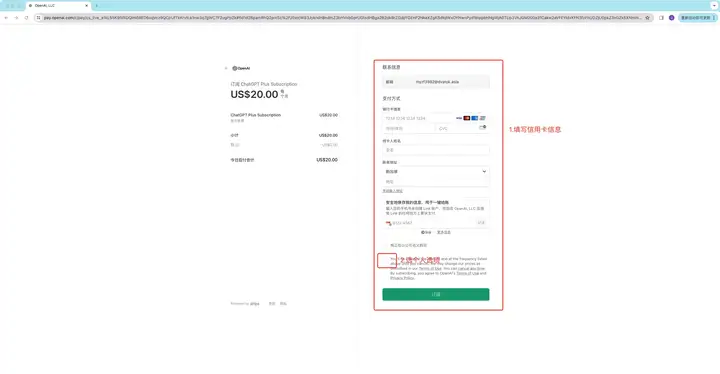Click the total due today US$20.00 amount

327,160
